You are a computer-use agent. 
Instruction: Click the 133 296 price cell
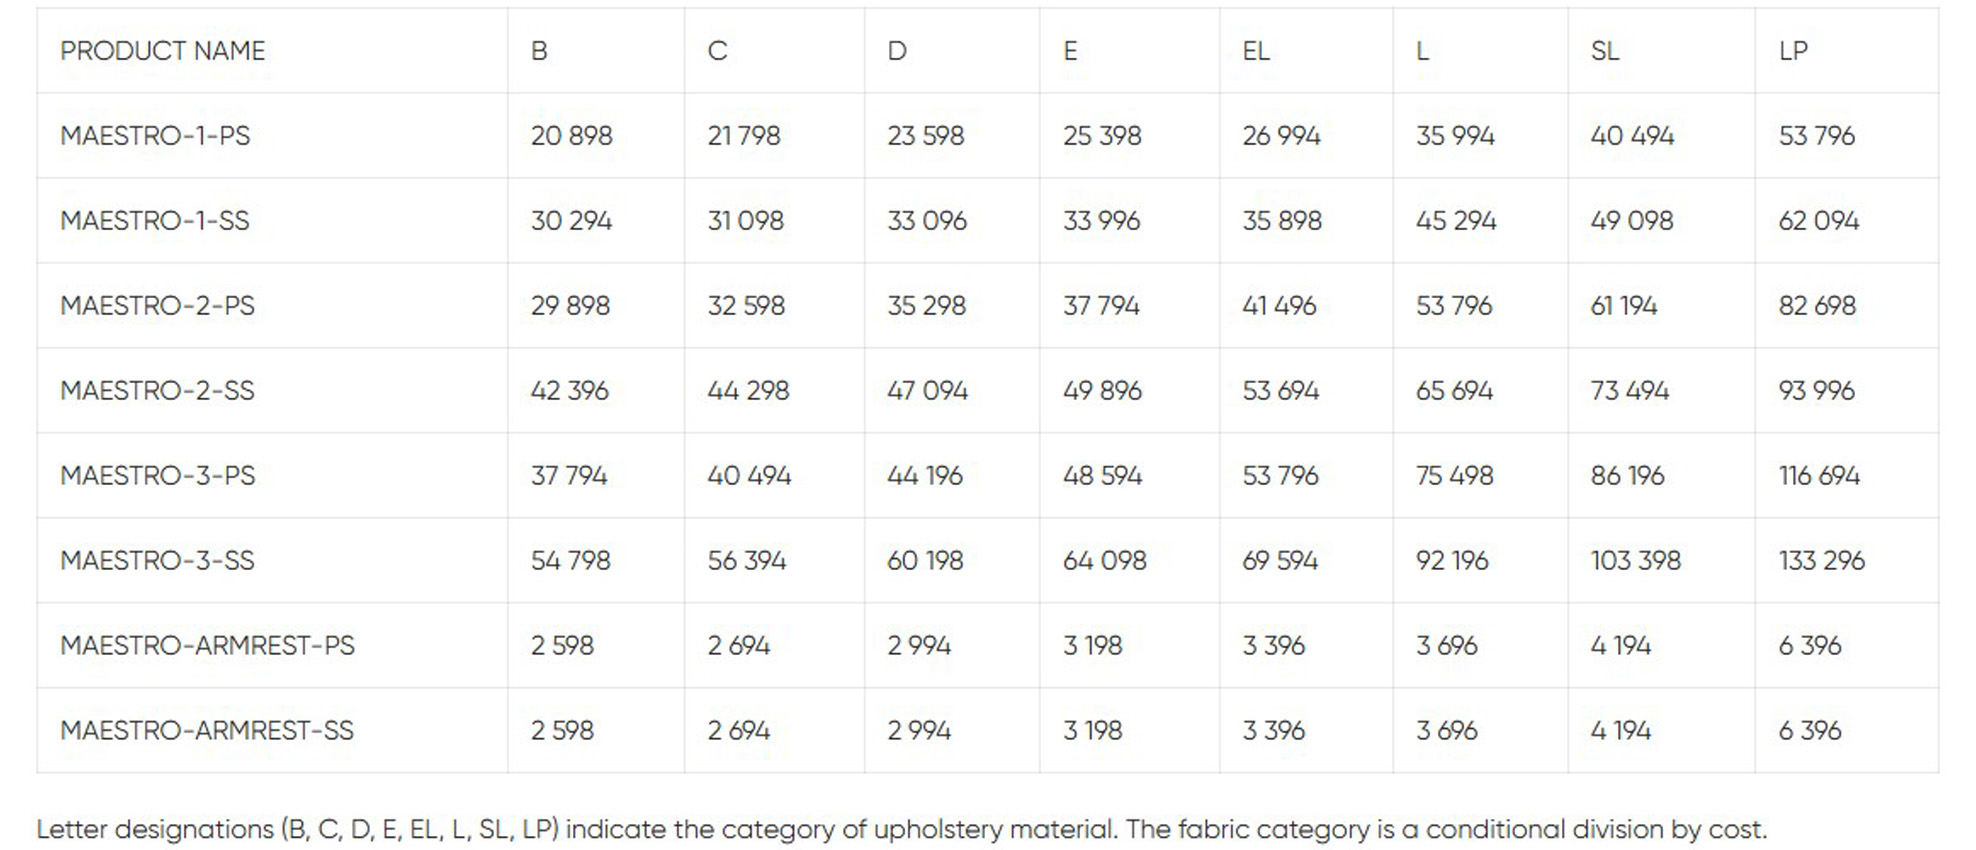(1821, 561)
